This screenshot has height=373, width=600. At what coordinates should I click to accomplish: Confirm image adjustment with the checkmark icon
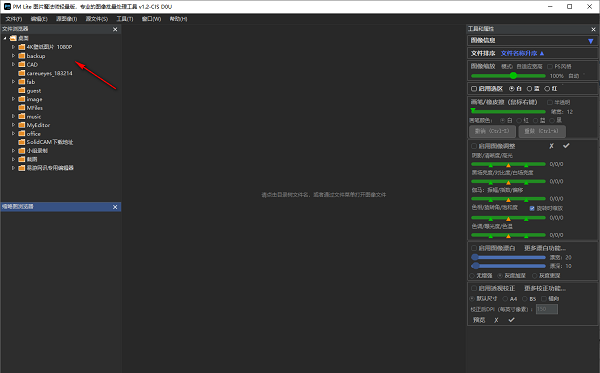pos(566,146)
